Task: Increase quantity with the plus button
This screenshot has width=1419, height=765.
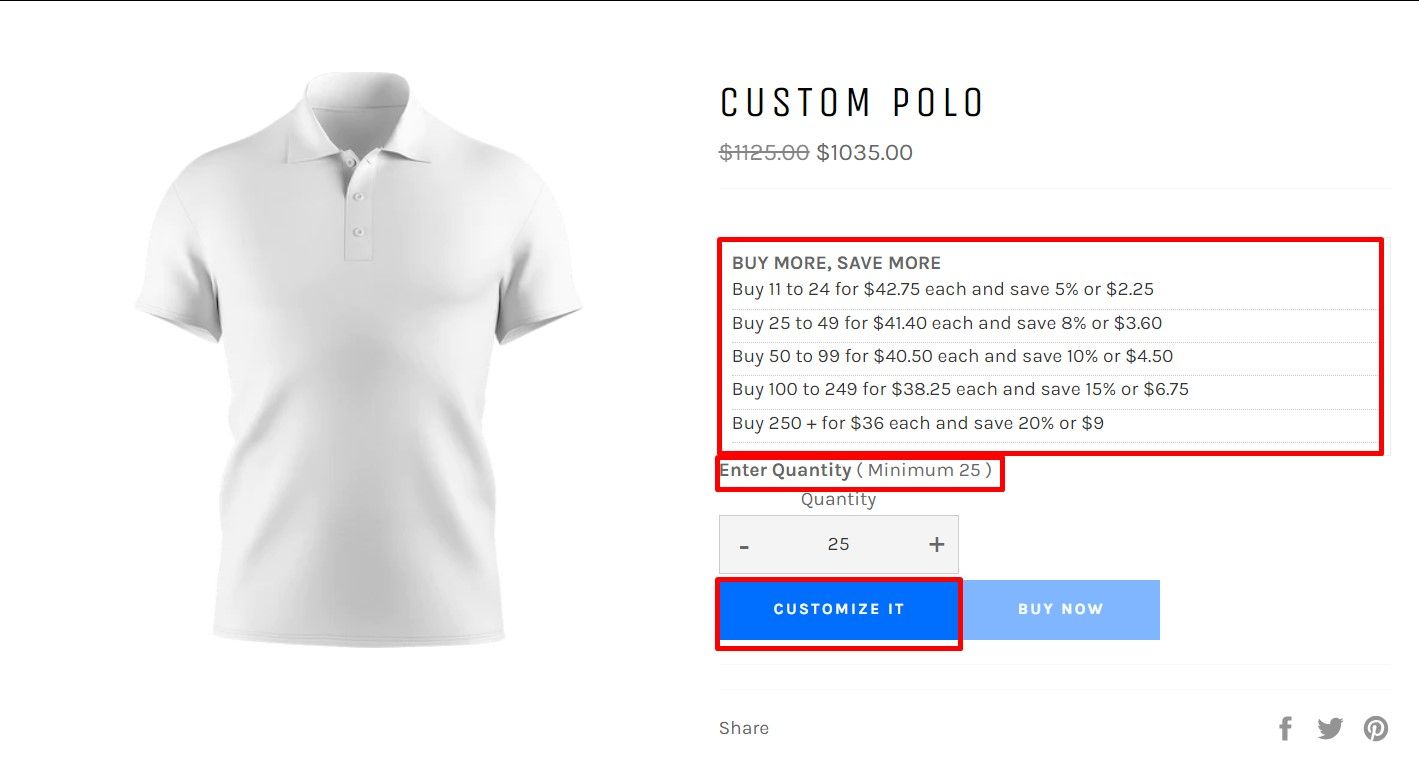Action: point(936,545)
